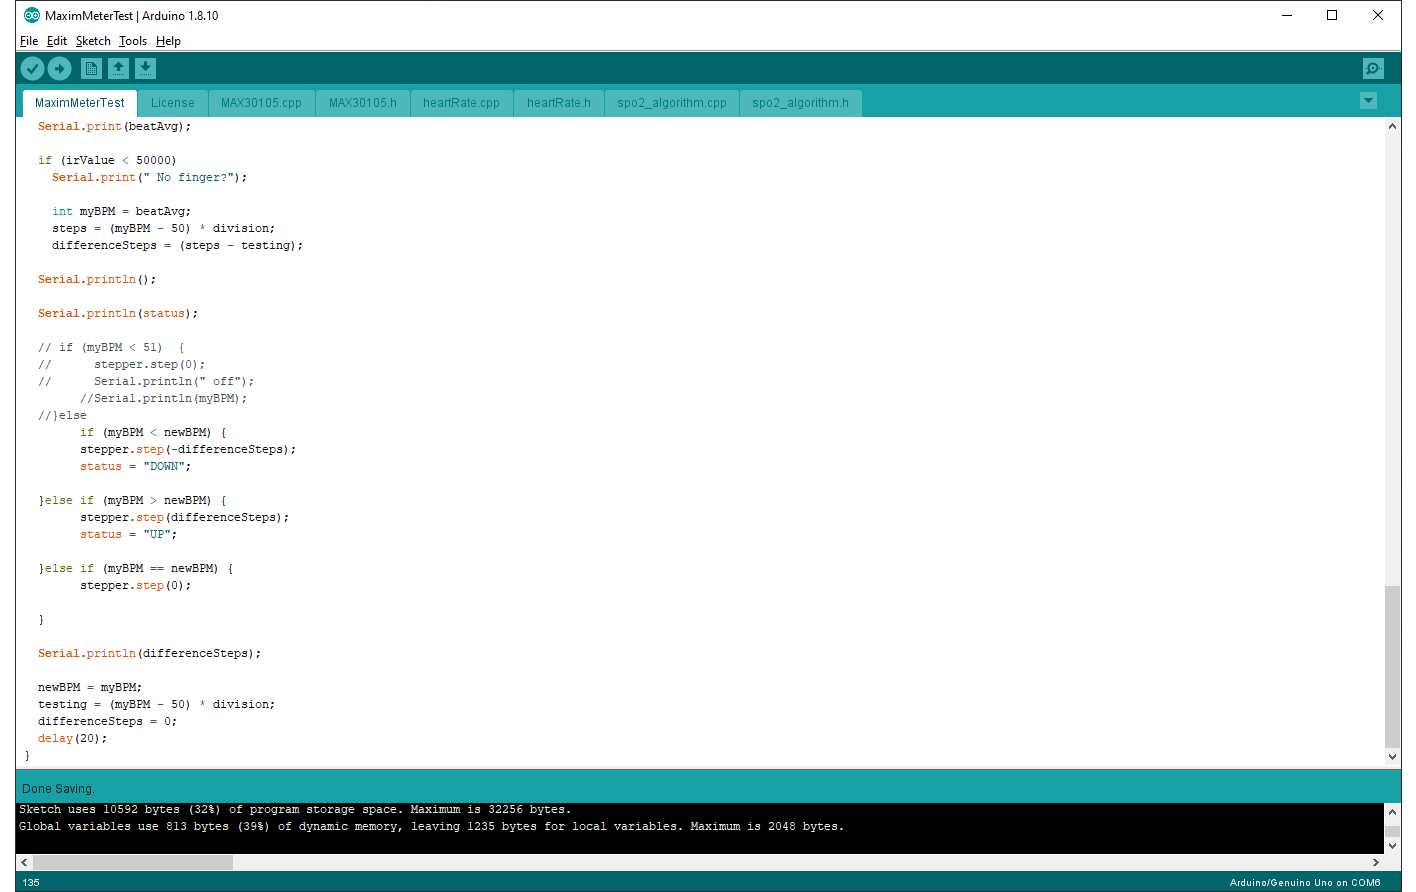This screenshot has width=1416, height=892.
Task: Switch to the MAX30105.h tab
Action: [x=363, y=103]
